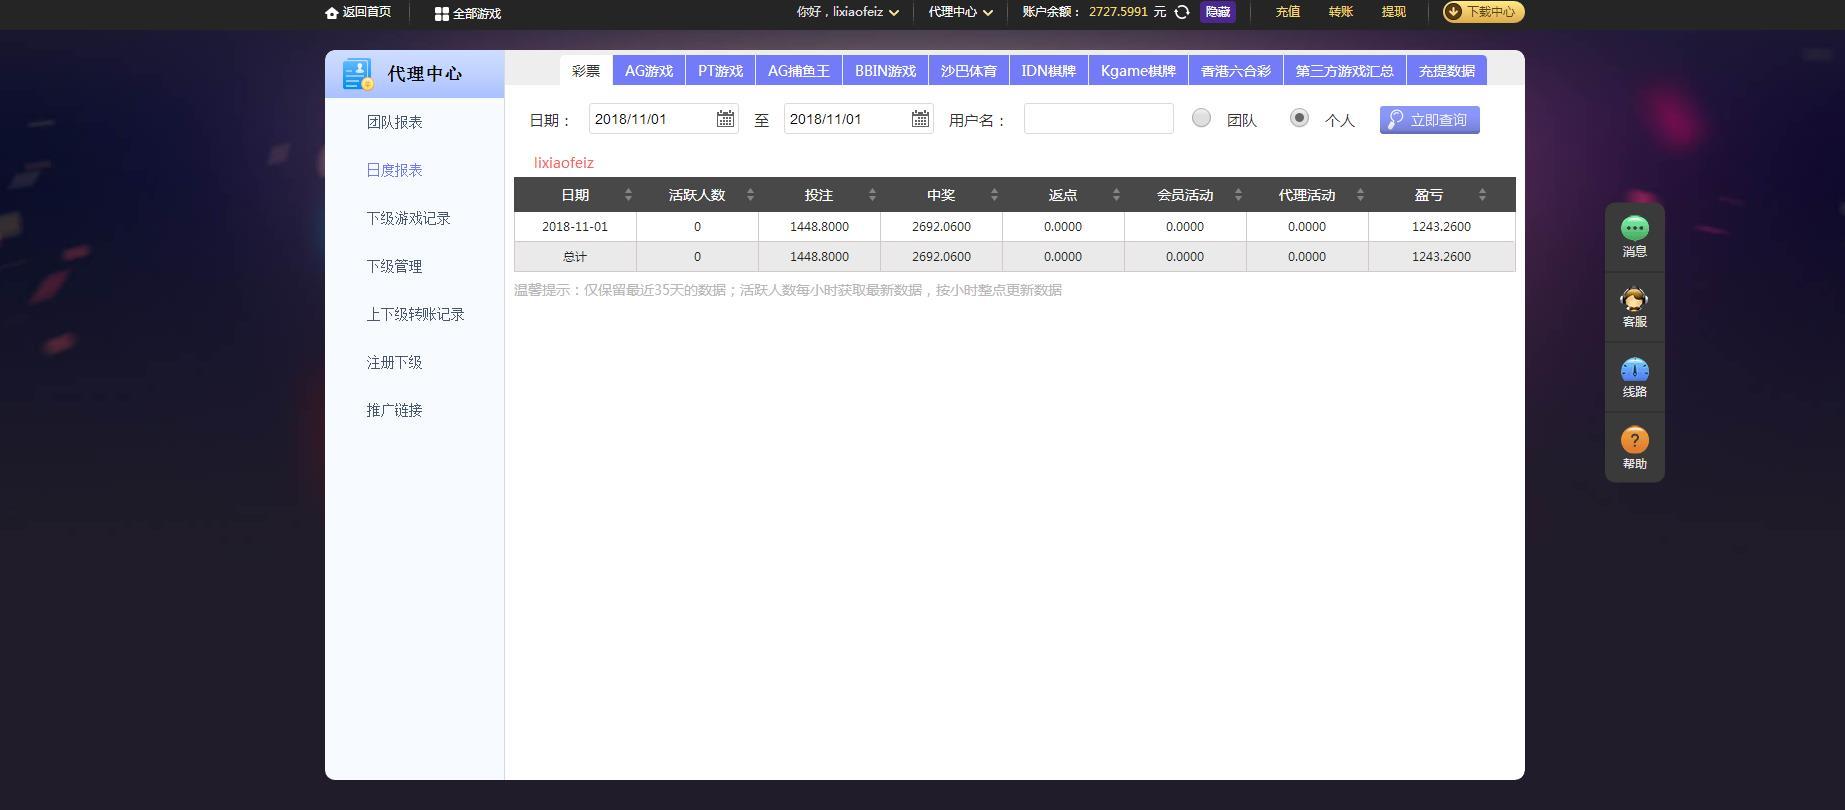Open 注册下级 in the sidebar
The height and width of the screenshot is (810, 1845).
click(x=395, y=362)
